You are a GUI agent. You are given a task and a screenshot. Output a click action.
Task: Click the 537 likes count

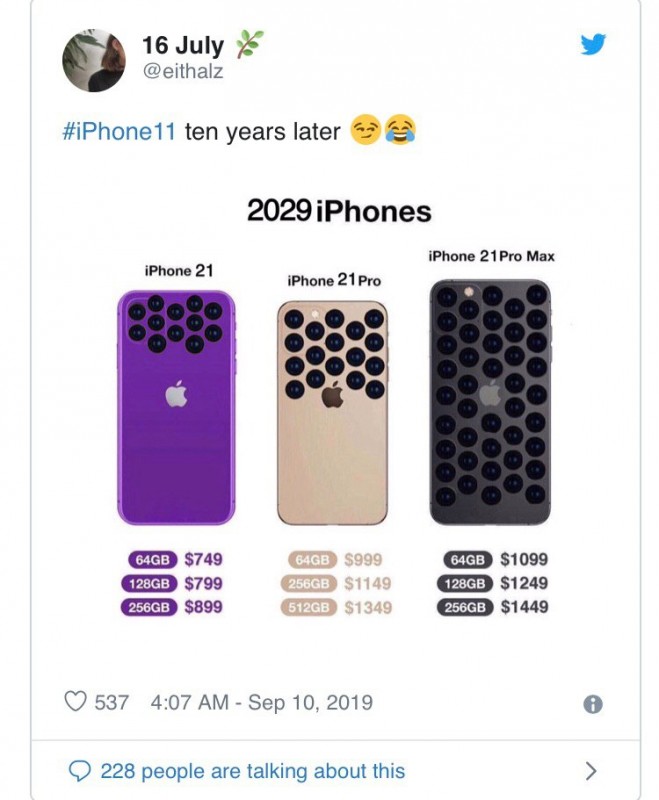click(111, 702)
